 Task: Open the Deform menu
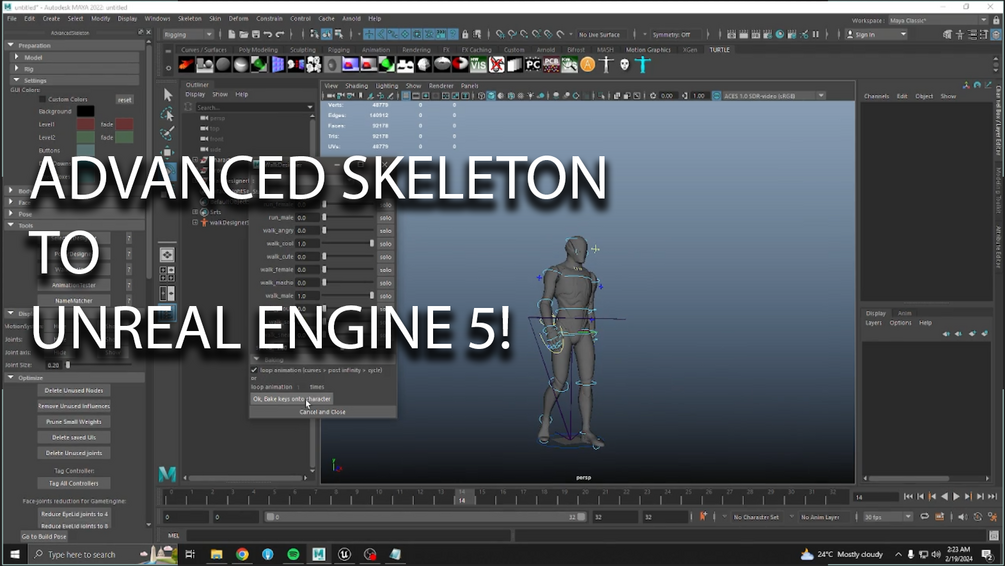click(x=238, y=19)
